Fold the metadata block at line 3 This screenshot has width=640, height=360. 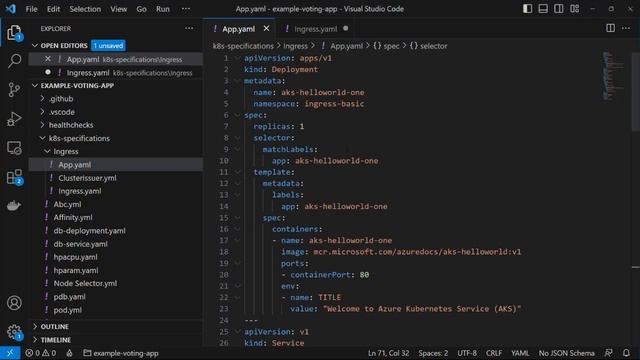(237, 81)
